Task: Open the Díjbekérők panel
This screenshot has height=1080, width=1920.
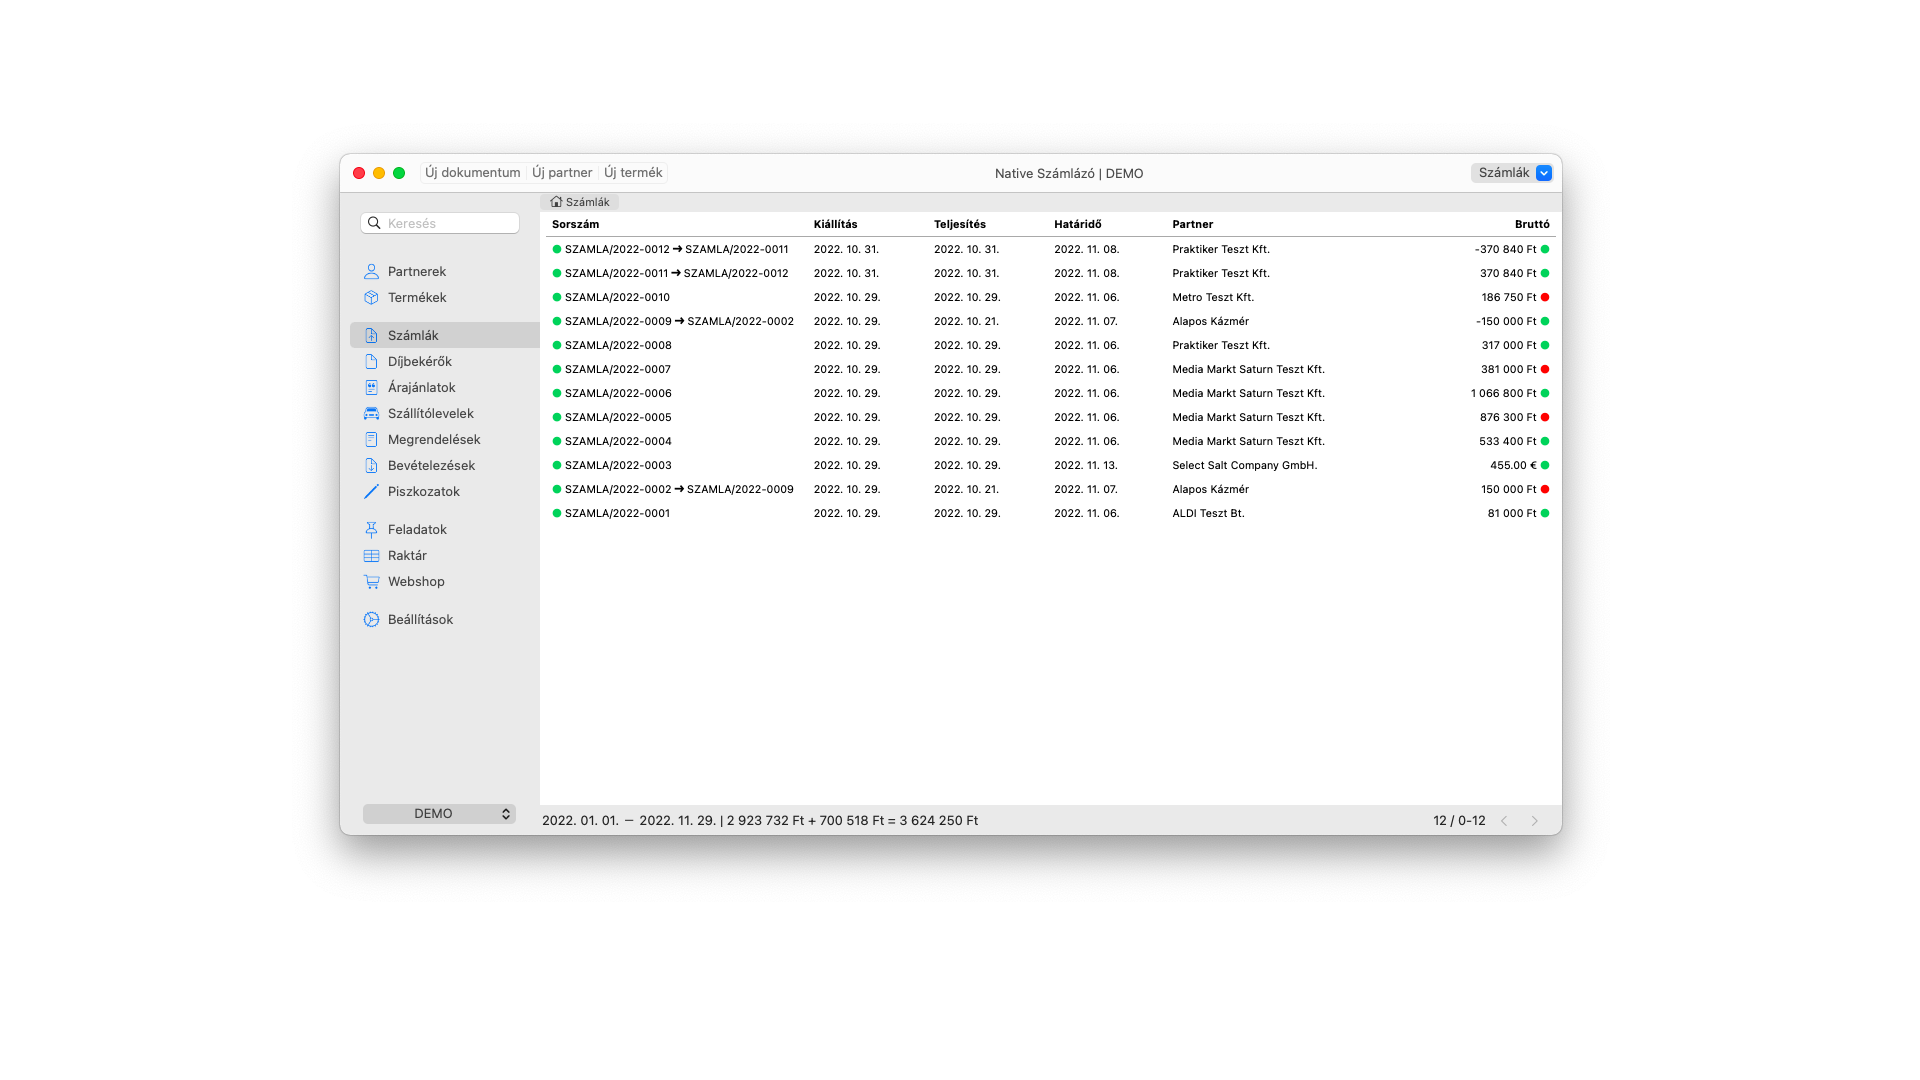Action: [x=417, y=361]
